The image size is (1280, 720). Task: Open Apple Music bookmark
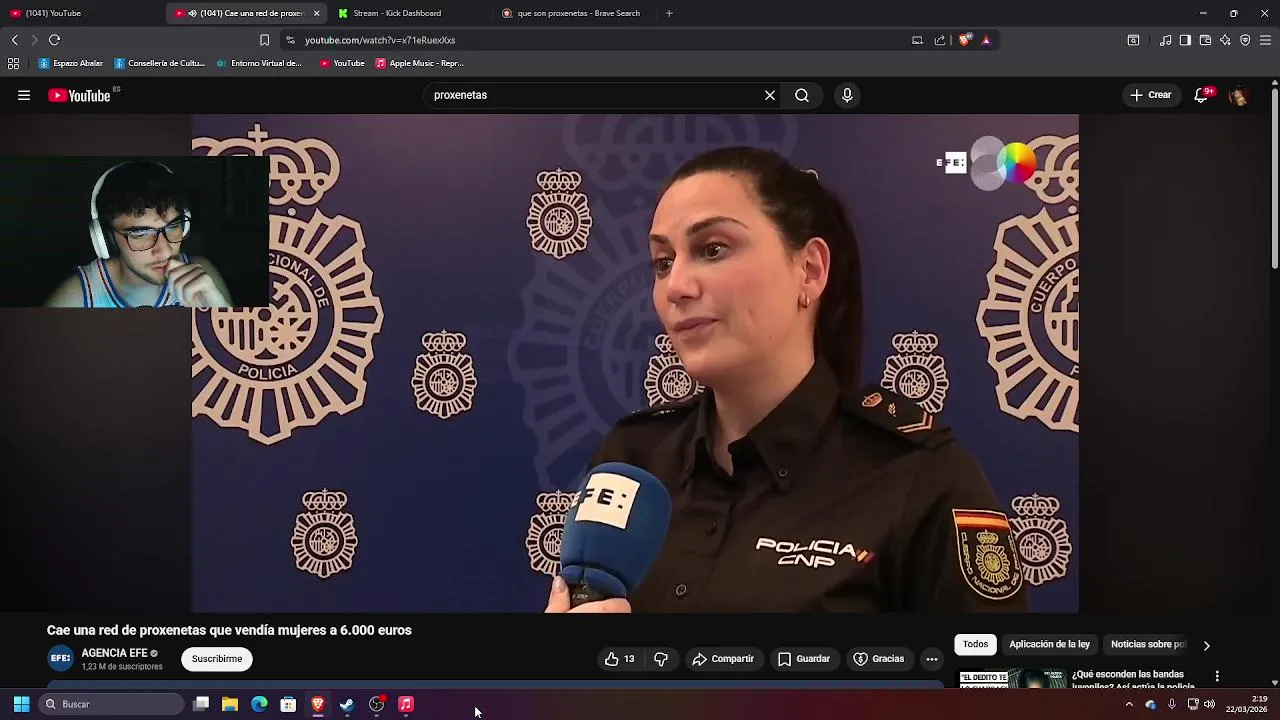click(x=420, y=63)
